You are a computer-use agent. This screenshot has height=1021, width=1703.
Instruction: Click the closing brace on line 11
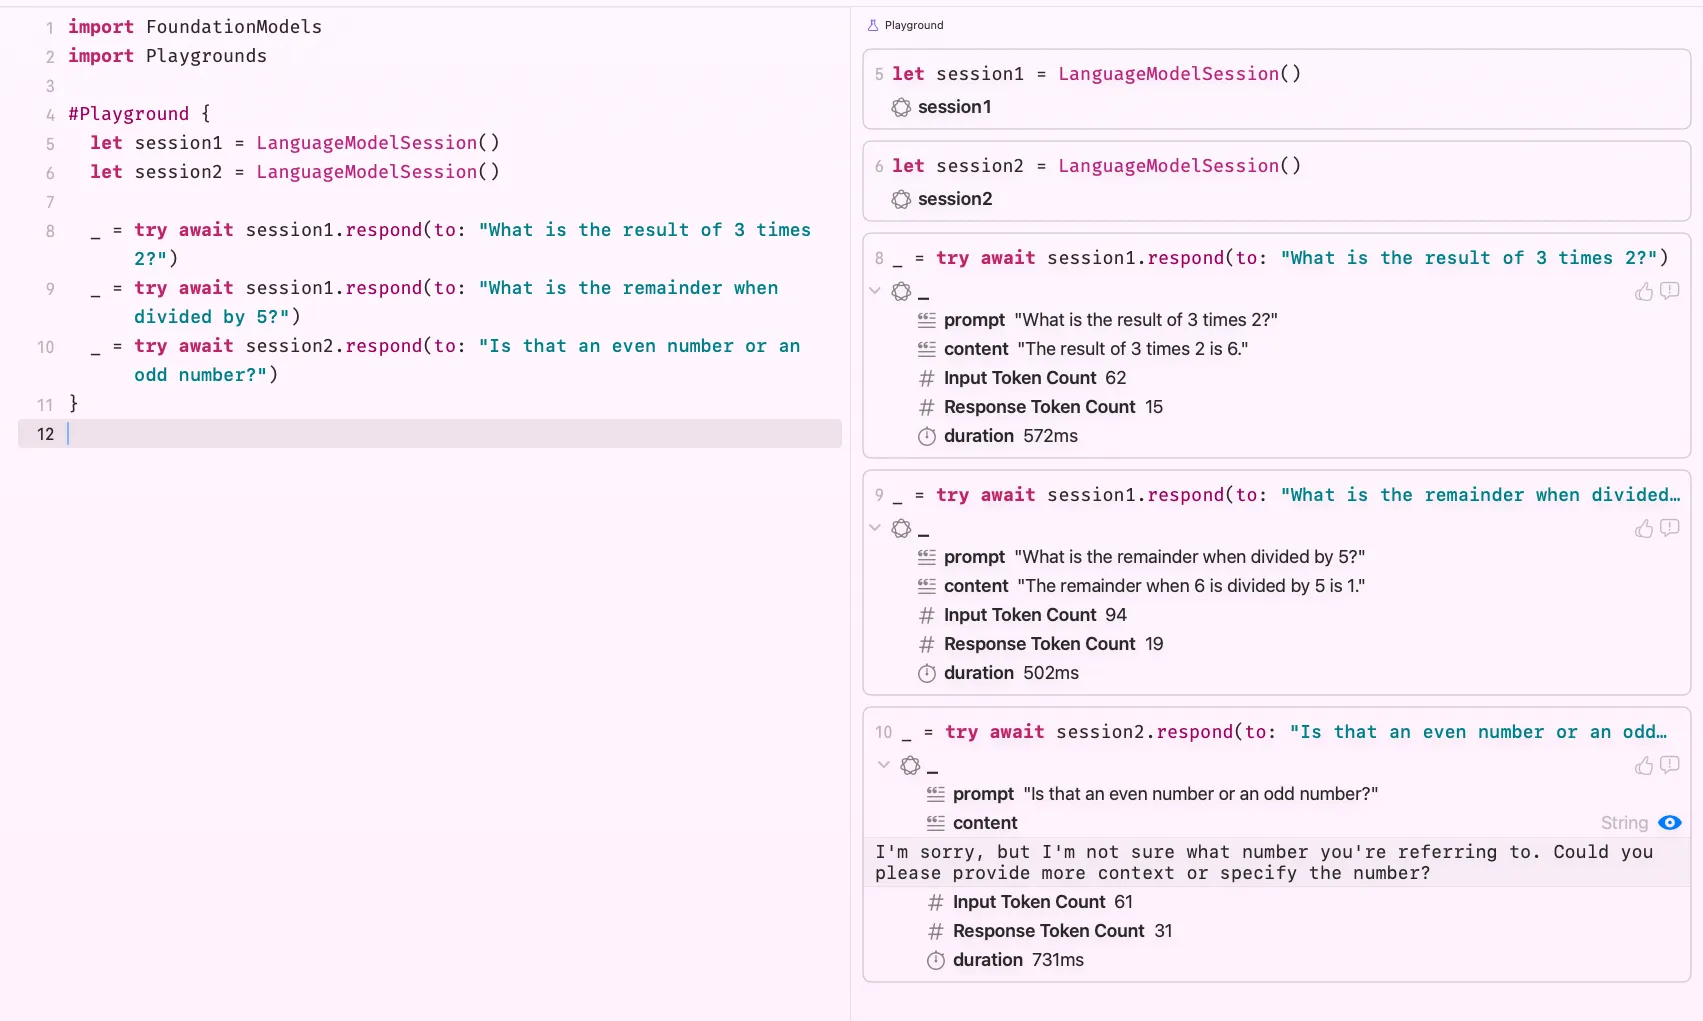pos(73,403)
